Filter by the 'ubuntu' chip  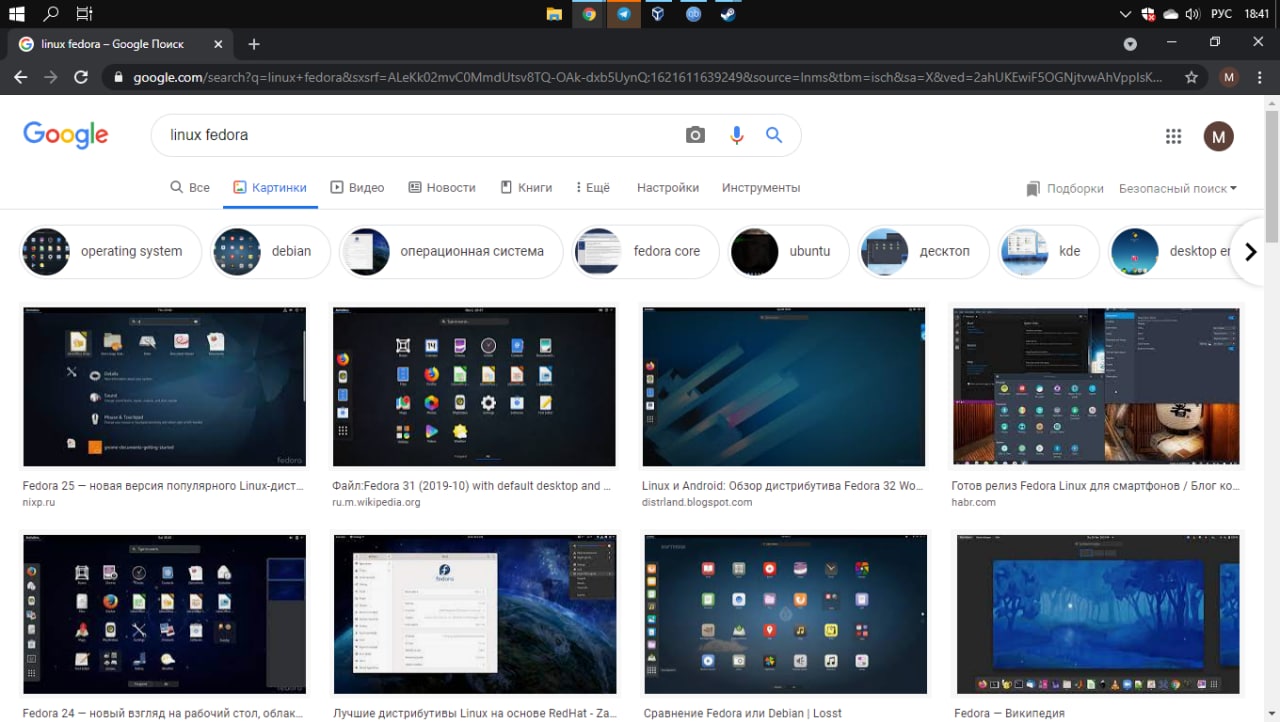click(789, 252)
